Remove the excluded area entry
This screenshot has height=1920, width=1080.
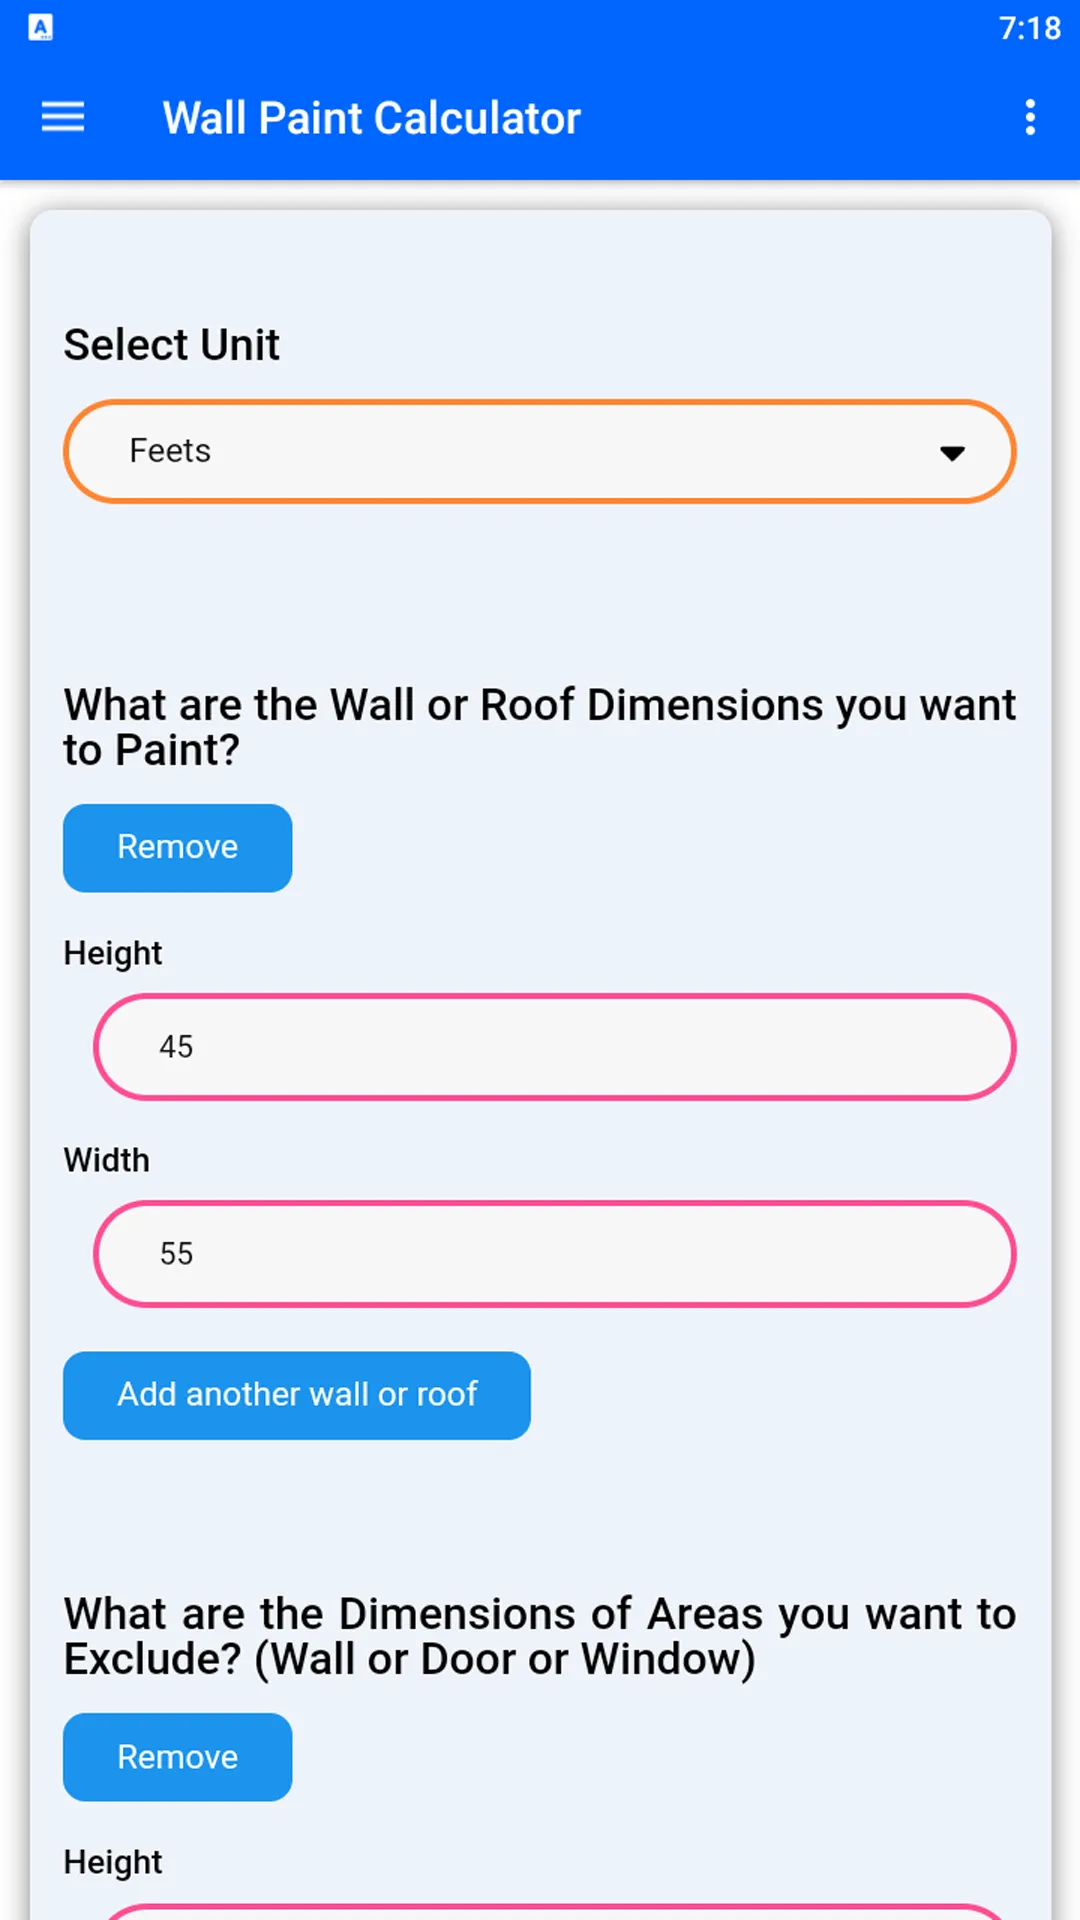(178, 1757)
